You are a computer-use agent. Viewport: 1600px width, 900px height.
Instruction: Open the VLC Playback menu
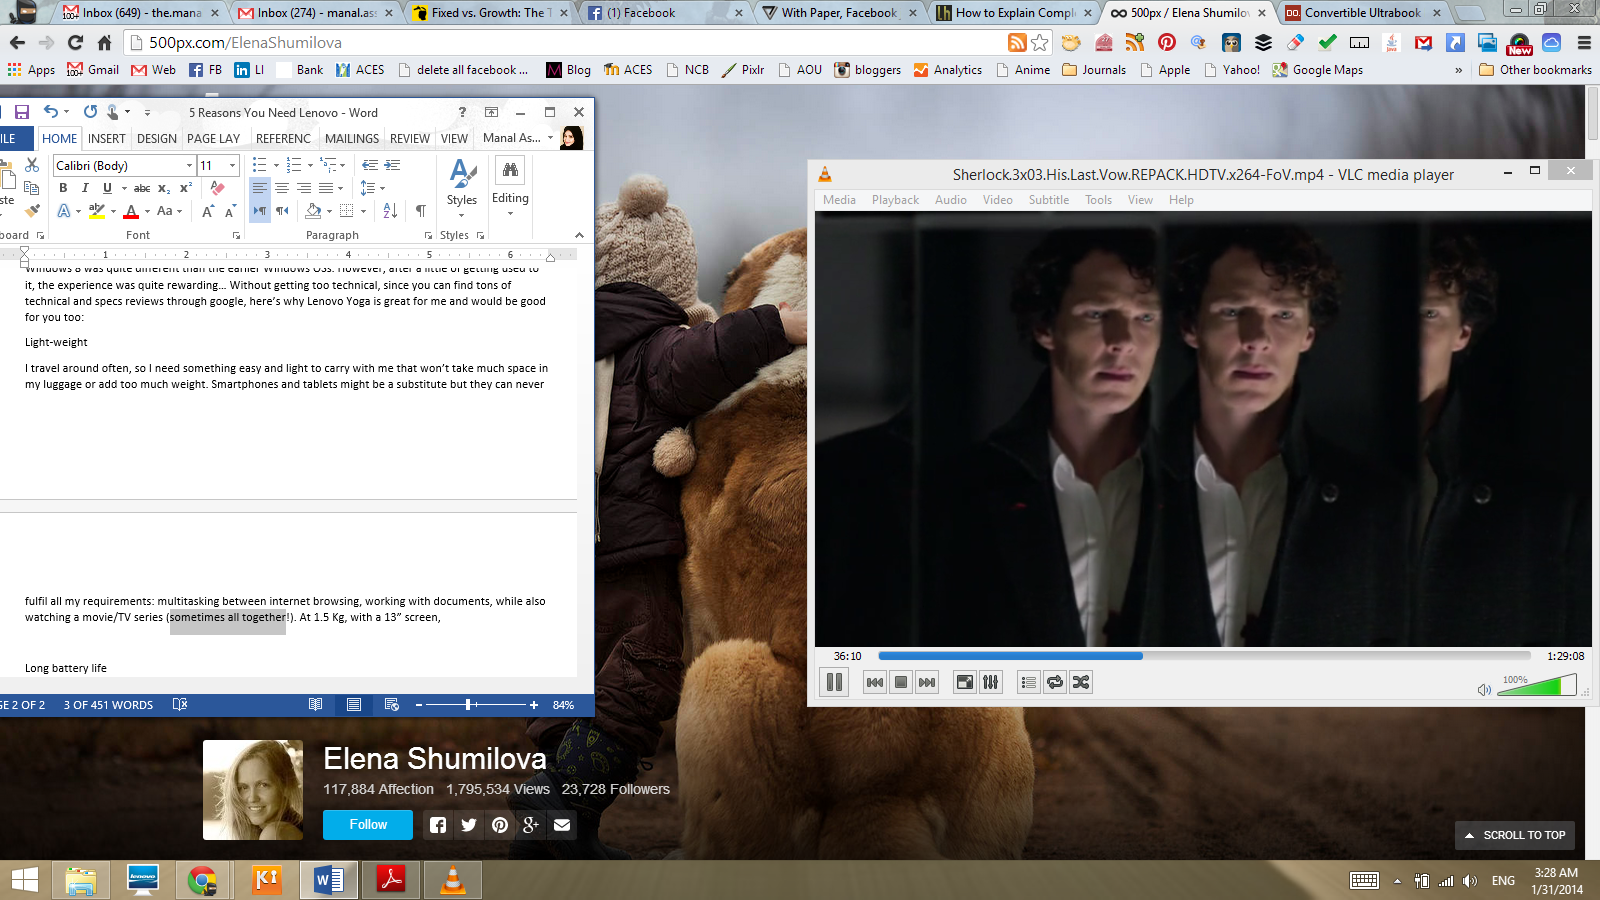click(x=895, y=200)
